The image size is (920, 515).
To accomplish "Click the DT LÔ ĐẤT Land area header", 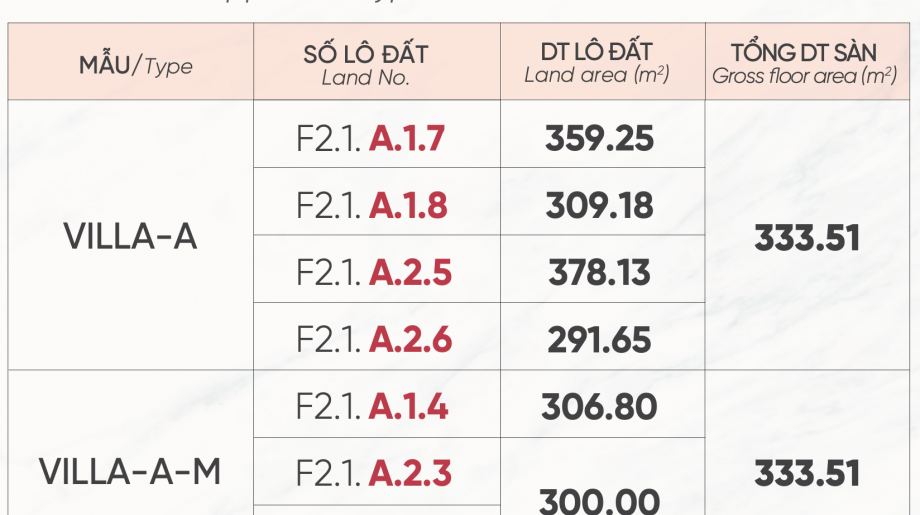I will (603, 62).
